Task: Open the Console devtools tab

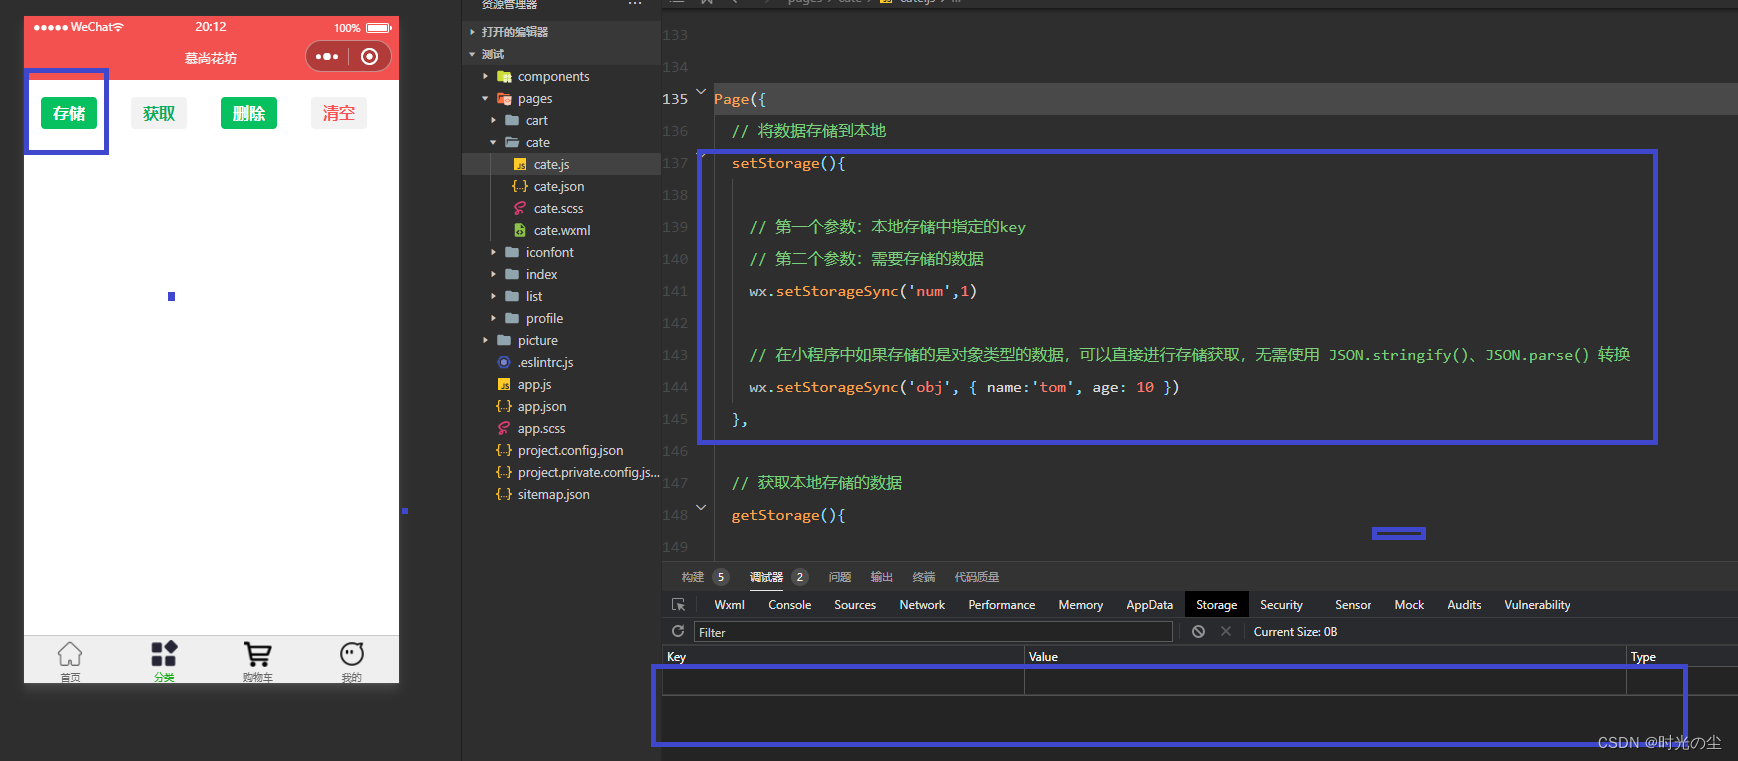Action: tap(790, 605)
